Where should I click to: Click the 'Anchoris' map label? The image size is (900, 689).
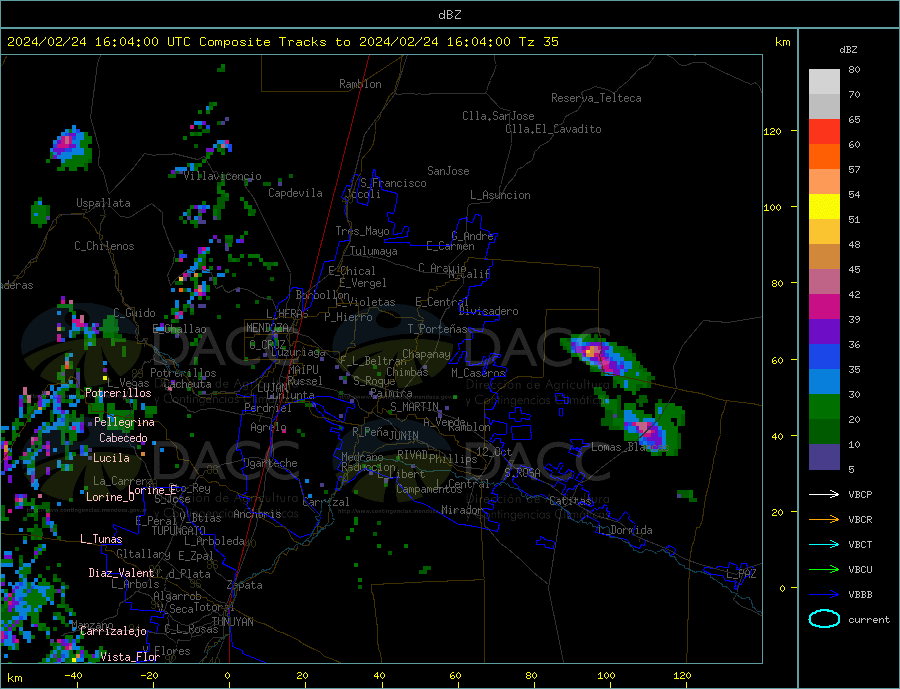coord(257,514)
